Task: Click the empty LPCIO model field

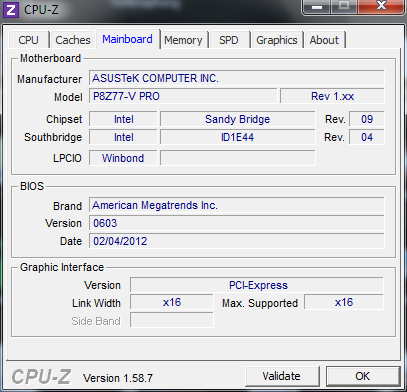Action: click(238, 158)
